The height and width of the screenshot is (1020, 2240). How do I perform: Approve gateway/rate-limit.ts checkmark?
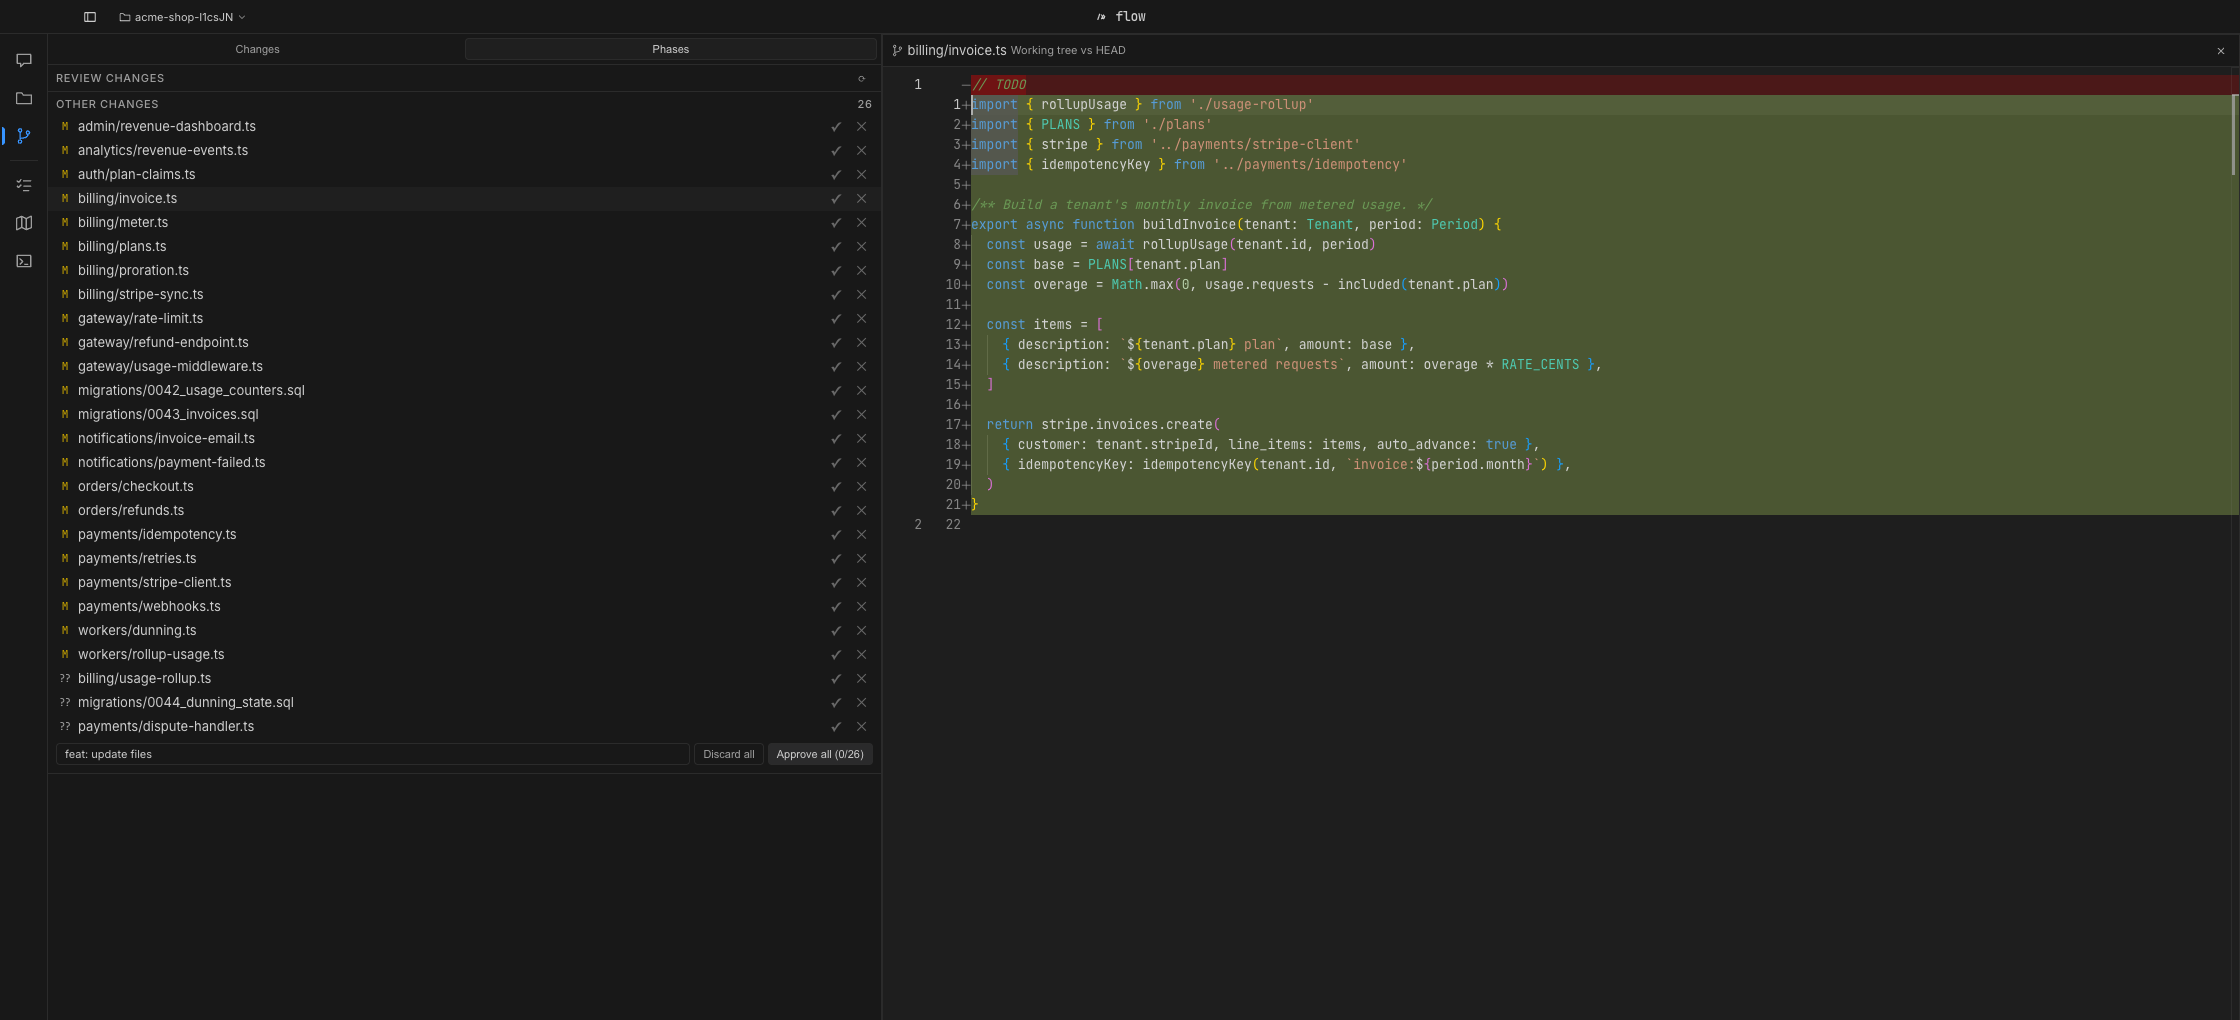coord(836,318)
